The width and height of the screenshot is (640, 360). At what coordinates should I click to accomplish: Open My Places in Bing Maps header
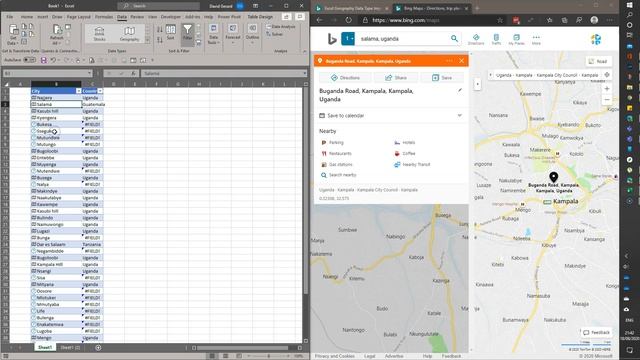tap(516, 39)
